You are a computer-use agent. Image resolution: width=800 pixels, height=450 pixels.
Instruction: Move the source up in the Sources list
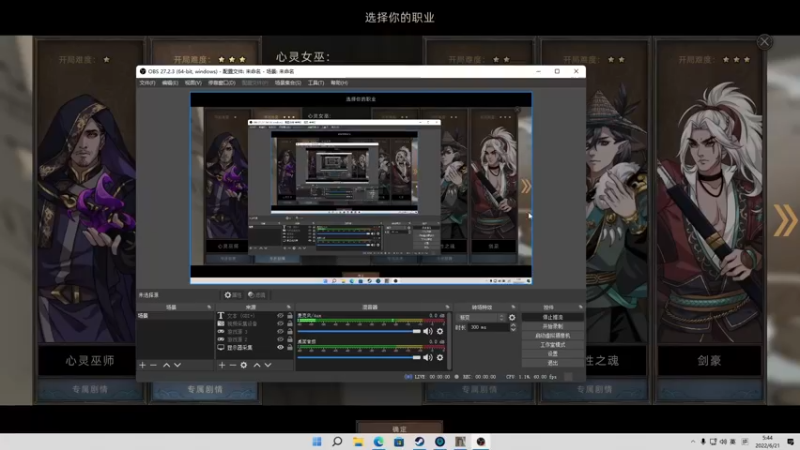point(257,365)
